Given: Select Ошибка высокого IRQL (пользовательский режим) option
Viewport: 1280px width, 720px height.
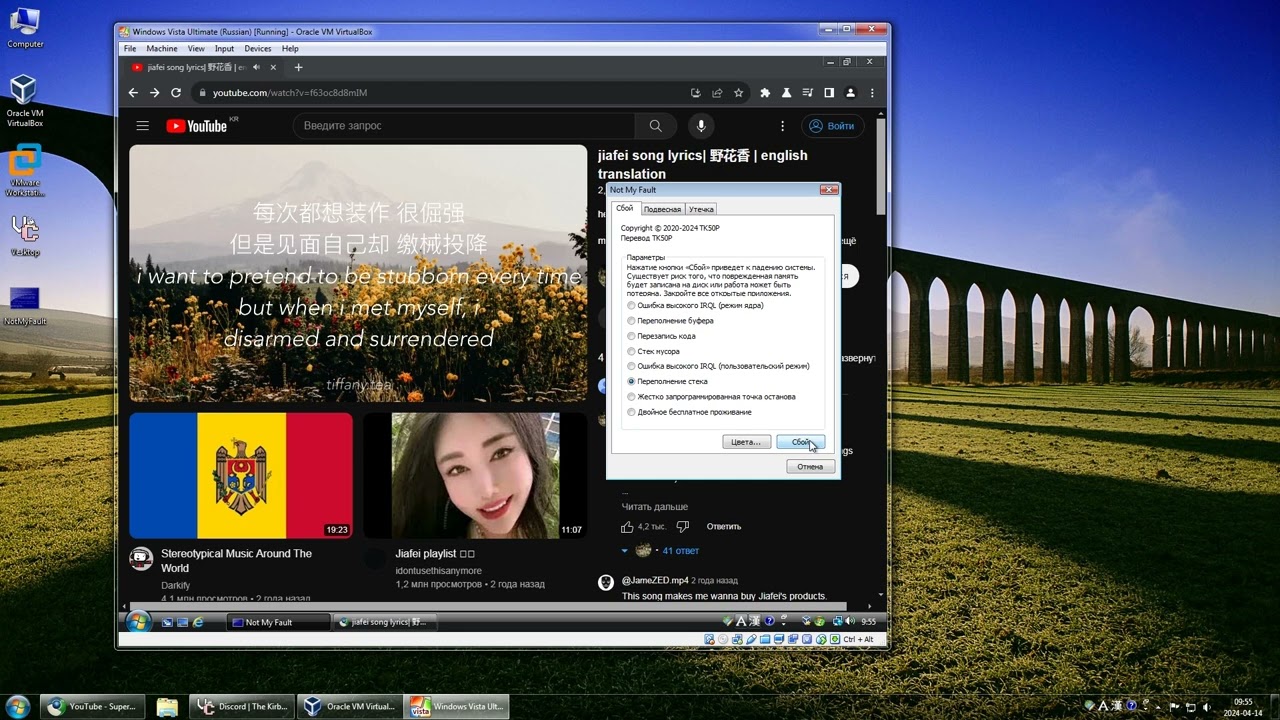Looking at the screenshot, I should pos(718,366).
